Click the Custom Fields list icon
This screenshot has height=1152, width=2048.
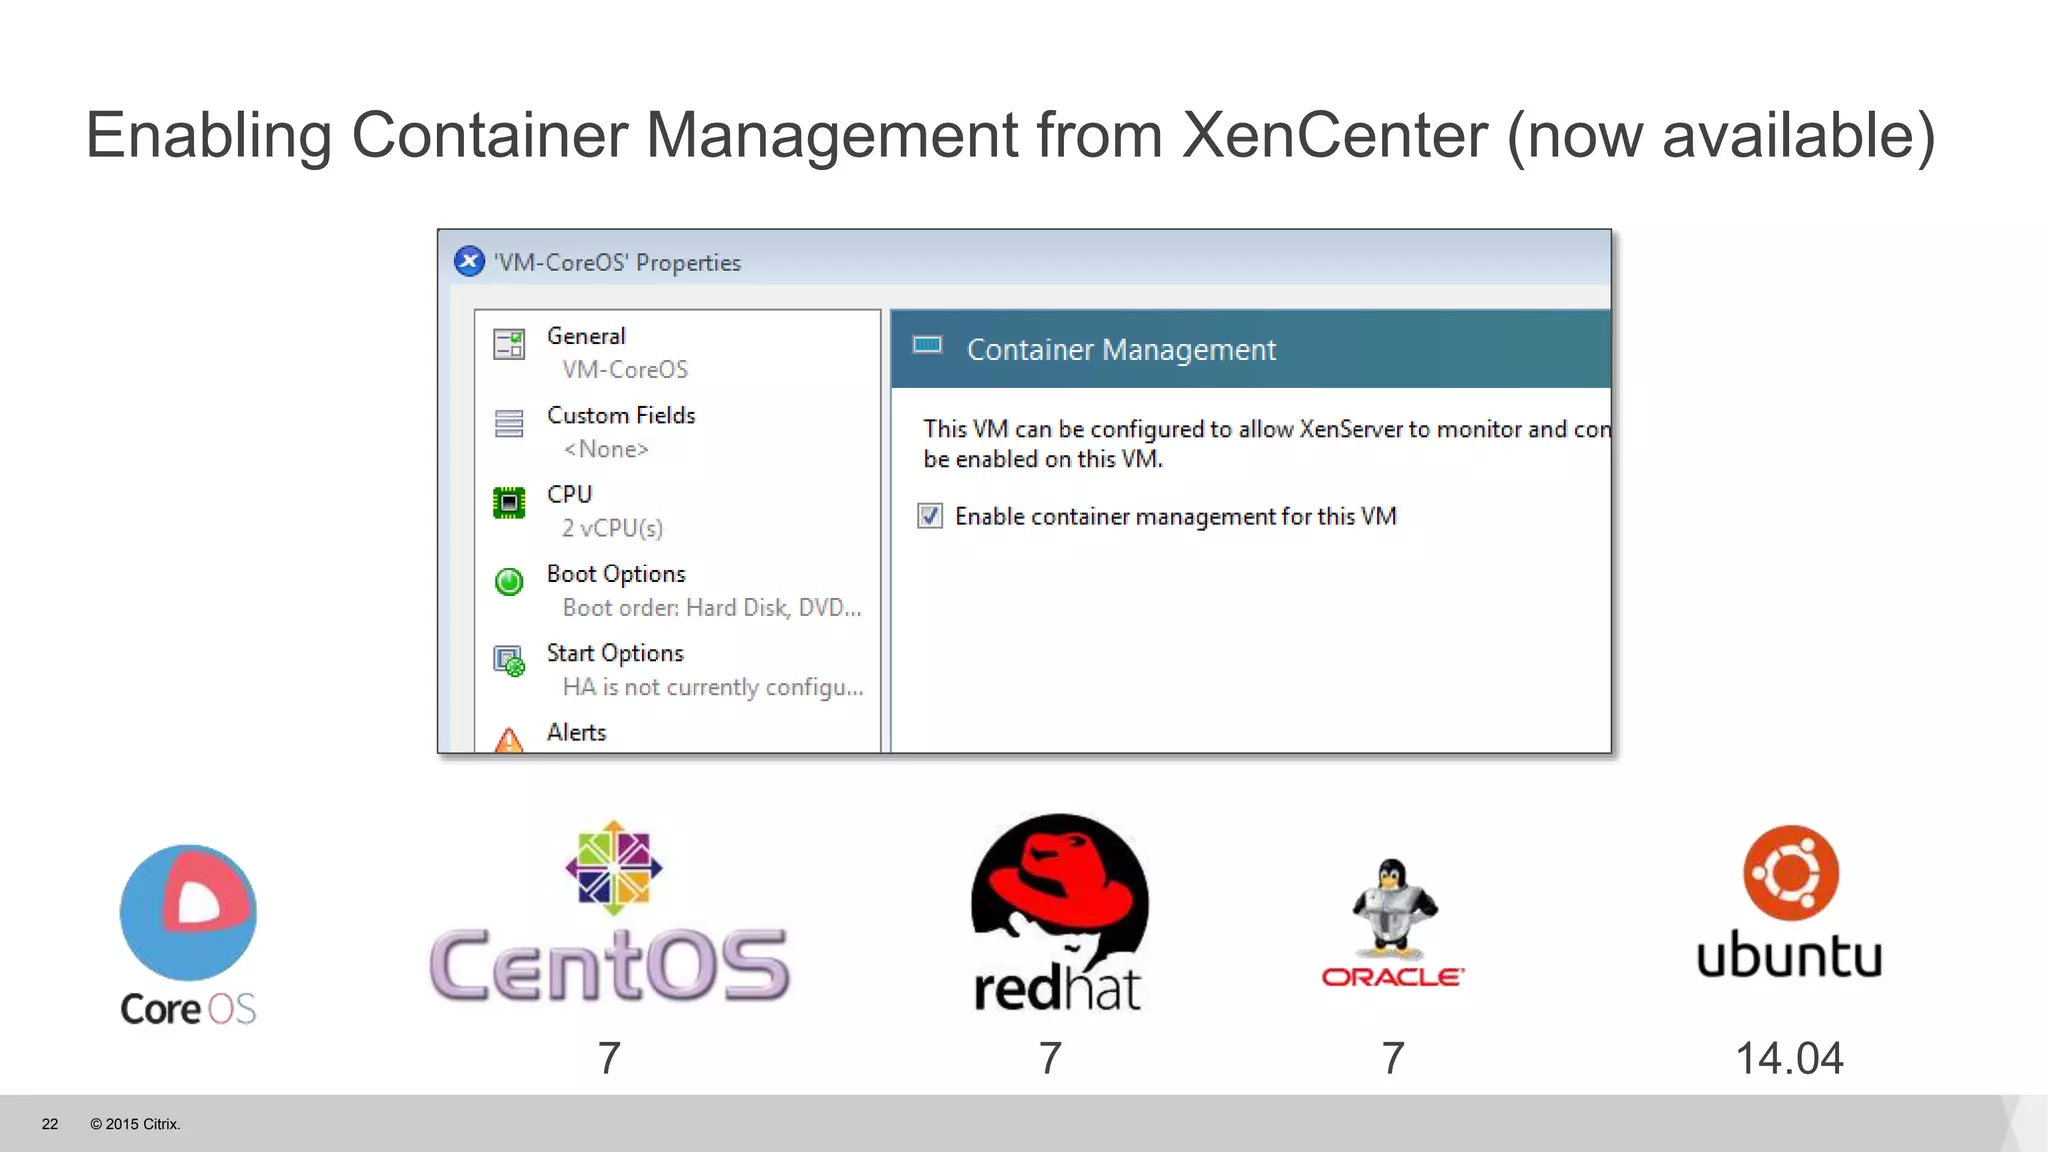pos(509,424)
